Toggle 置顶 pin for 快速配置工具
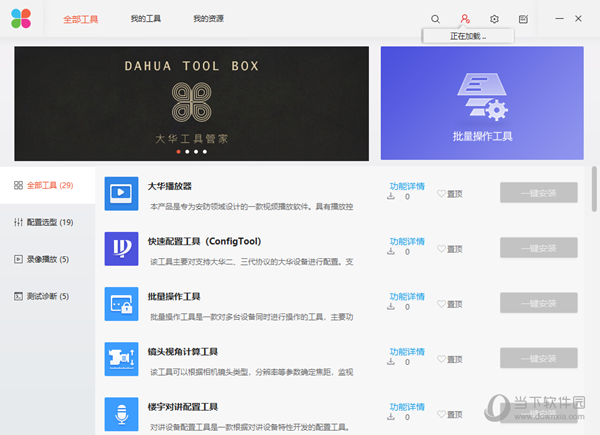The image size is (600, 435). click(450, 249)
